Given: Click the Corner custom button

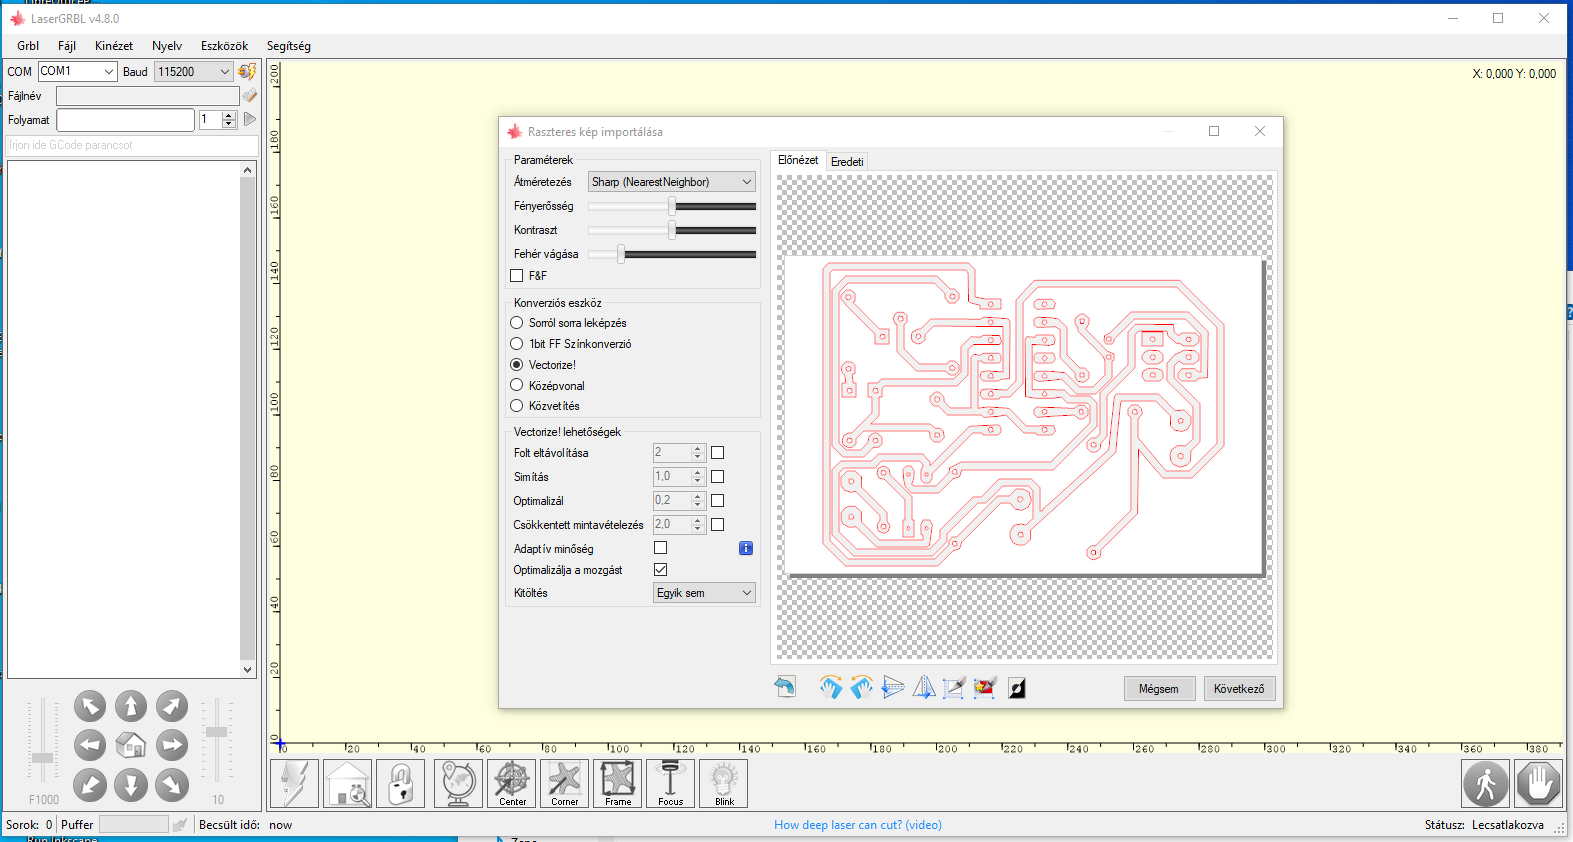Looking at the screenshot, I should click(x=565, y=783).
